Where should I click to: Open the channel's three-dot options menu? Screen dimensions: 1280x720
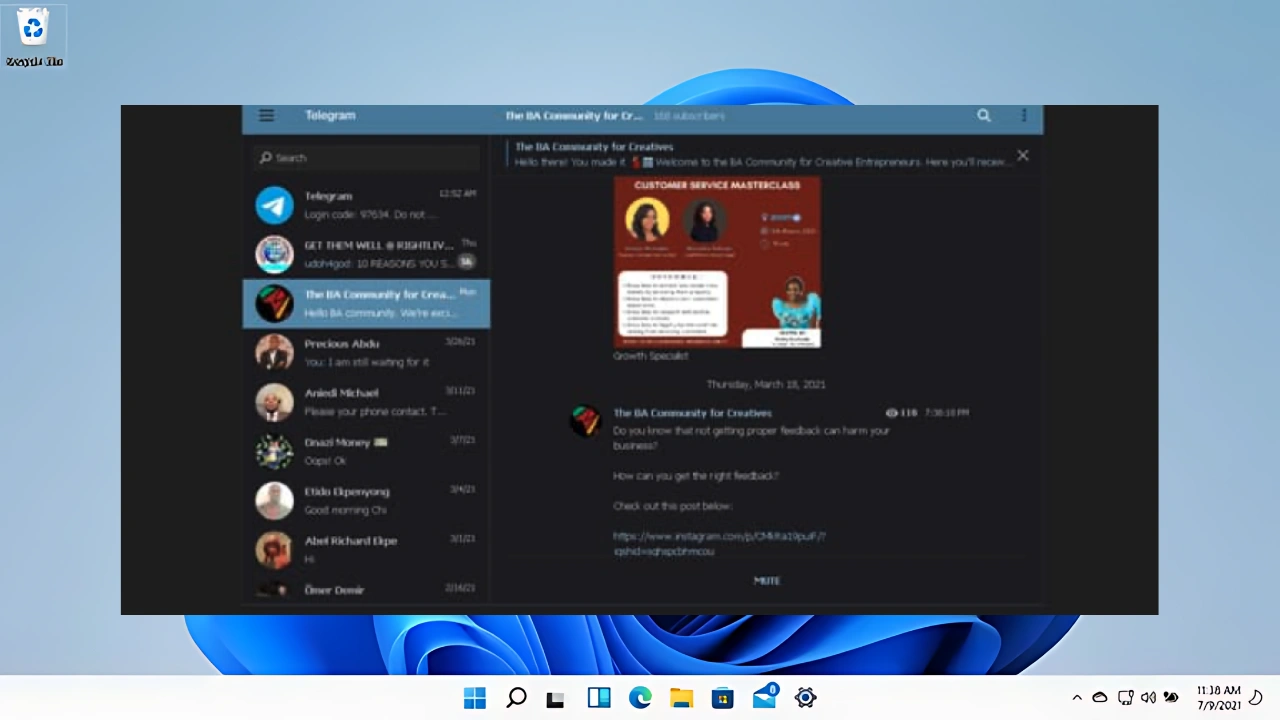1023,115
